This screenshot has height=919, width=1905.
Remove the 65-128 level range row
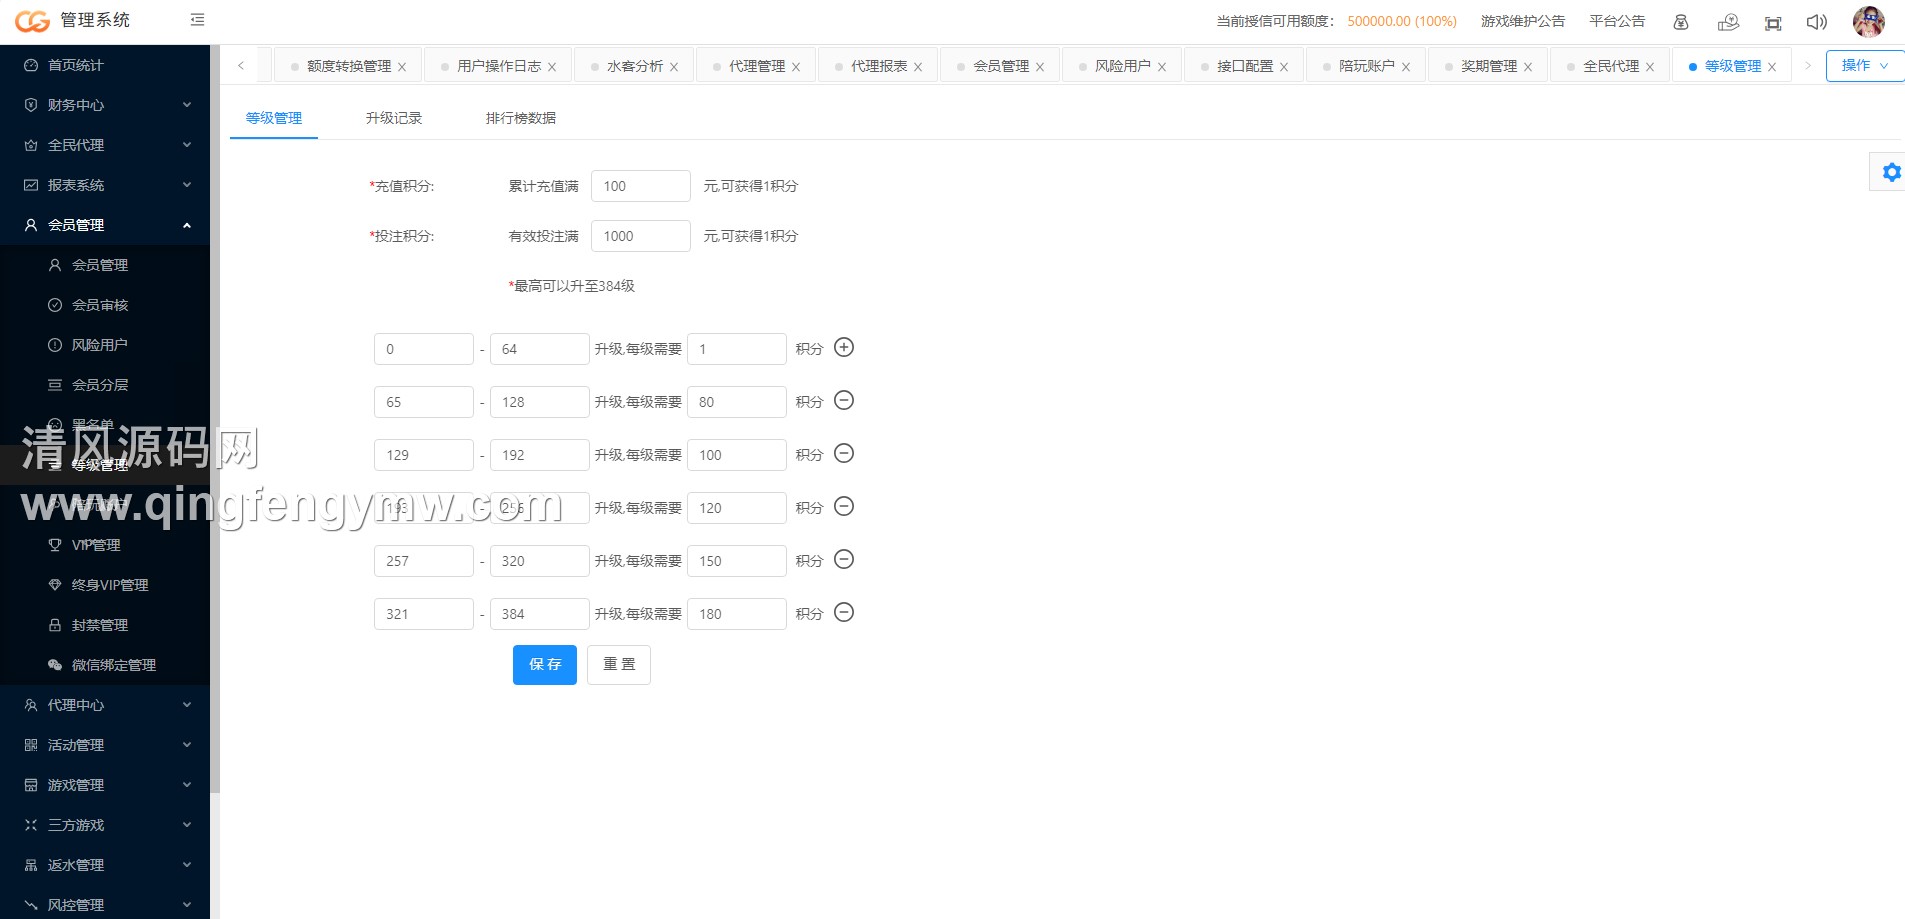[x=844, y=401]
